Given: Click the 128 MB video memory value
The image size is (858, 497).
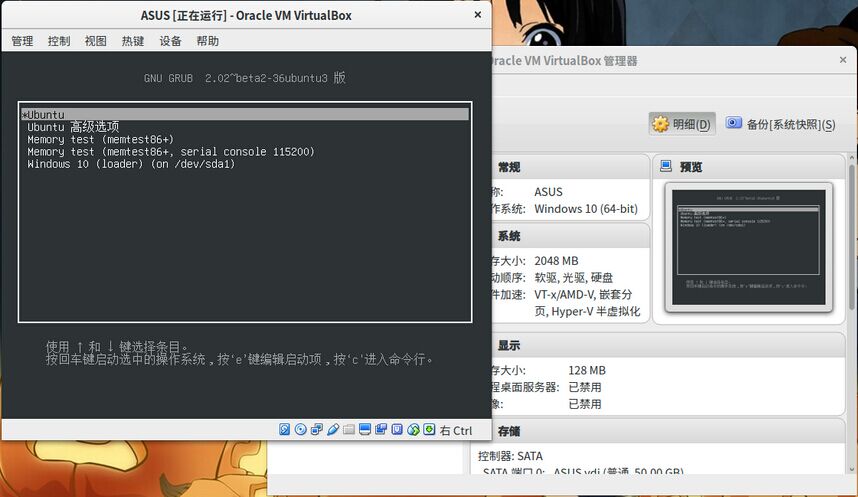Looking at the screenshot, I should pos(587,370).
